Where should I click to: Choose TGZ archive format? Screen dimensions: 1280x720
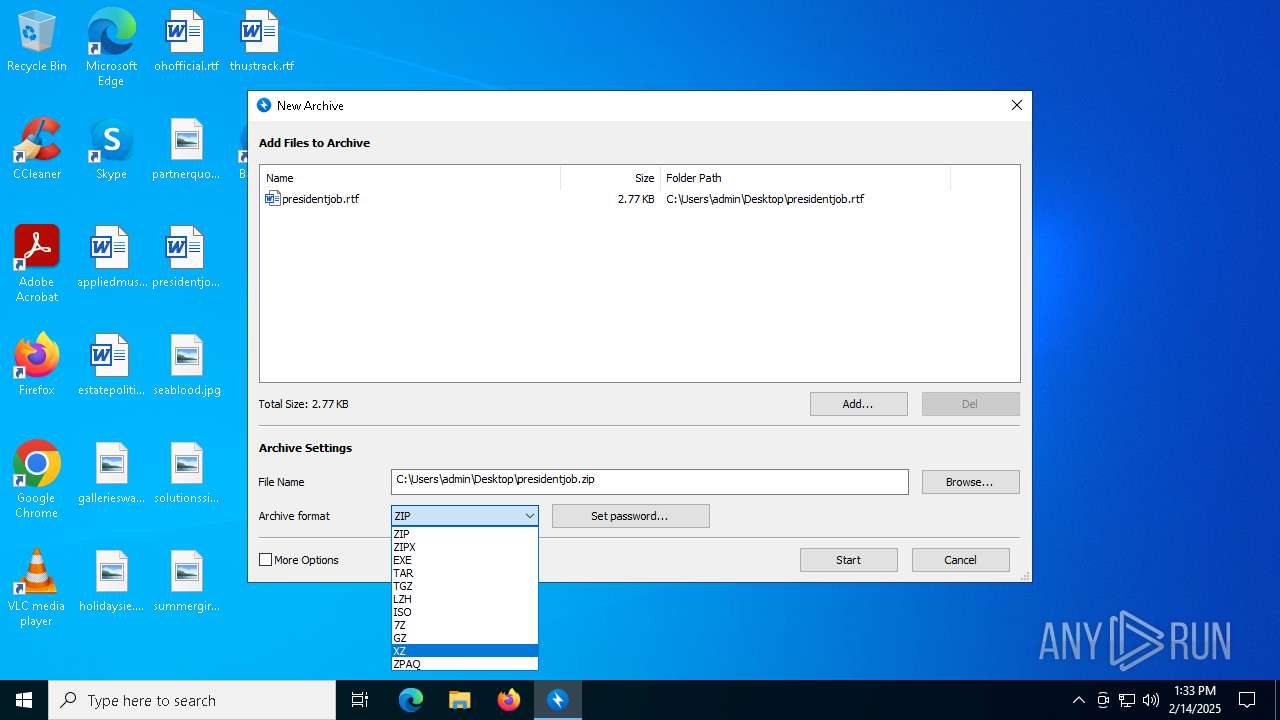[x=465, y=586]
